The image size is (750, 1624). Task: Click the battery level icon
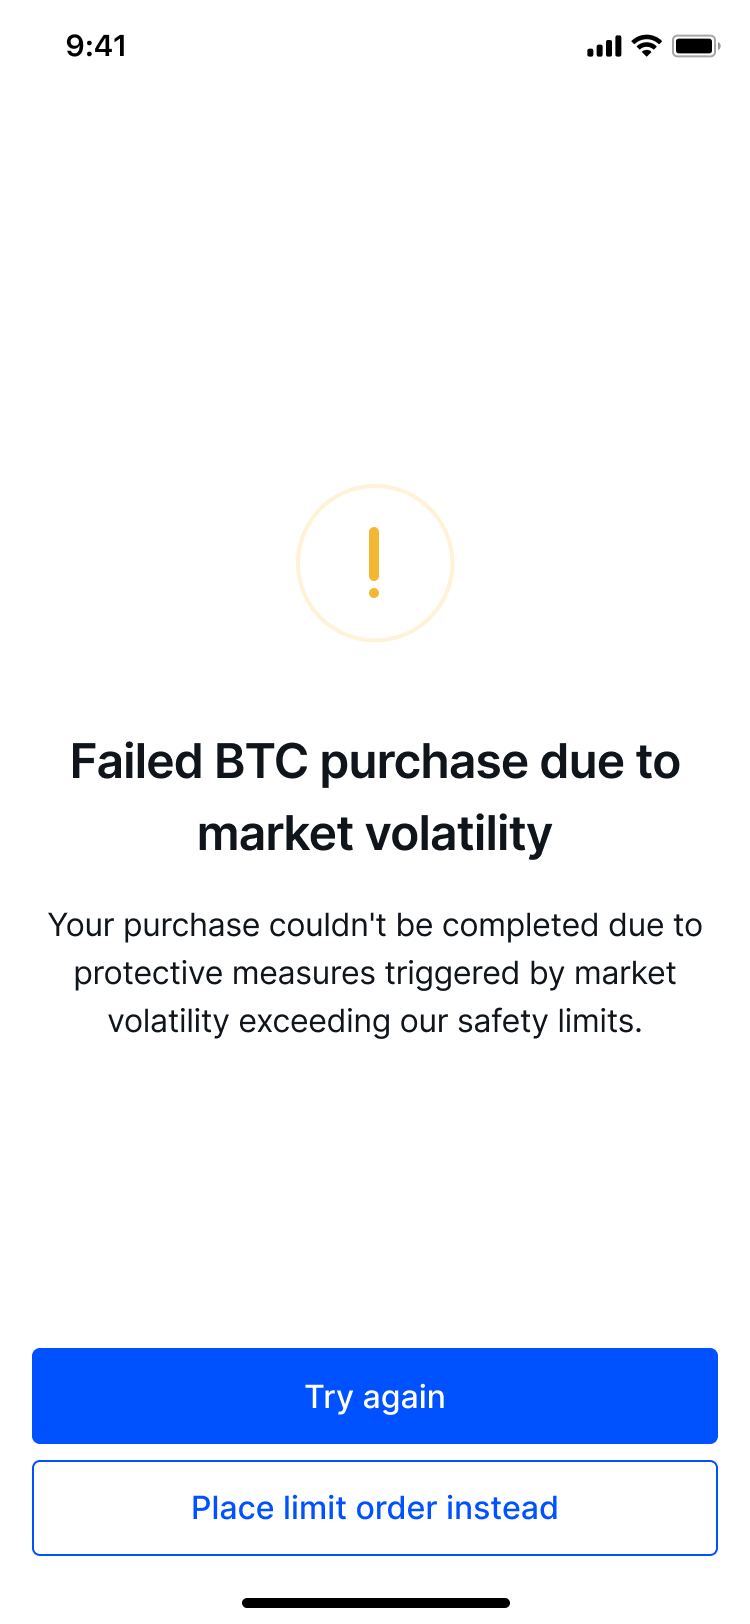pyautogui.click(x=696, y=46)
